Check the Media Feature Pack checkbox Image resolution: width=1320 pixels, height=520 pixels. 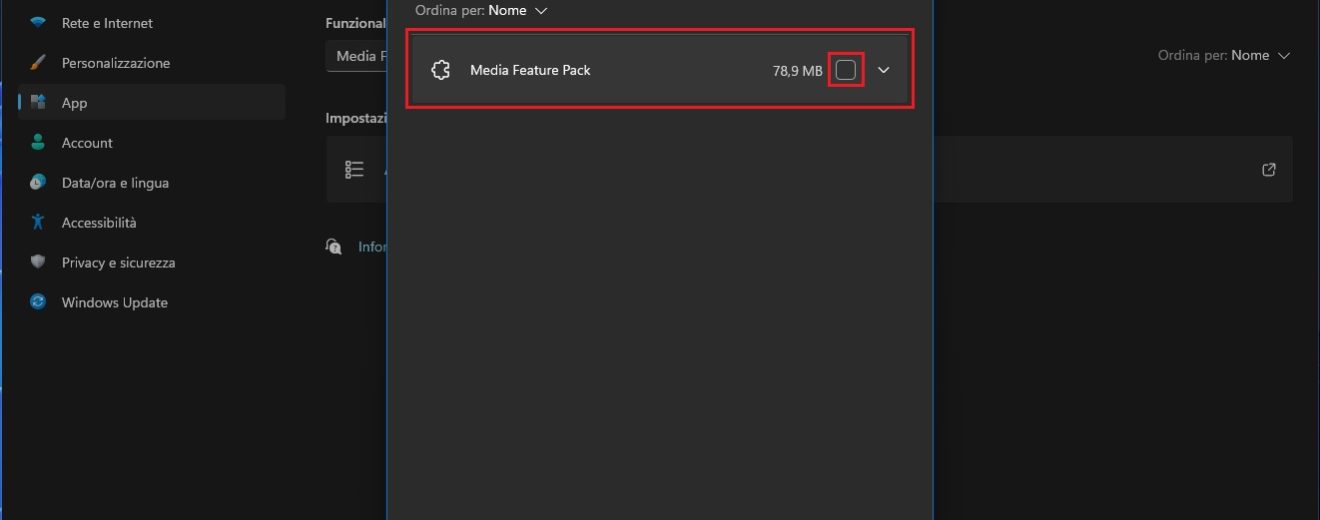845,70
